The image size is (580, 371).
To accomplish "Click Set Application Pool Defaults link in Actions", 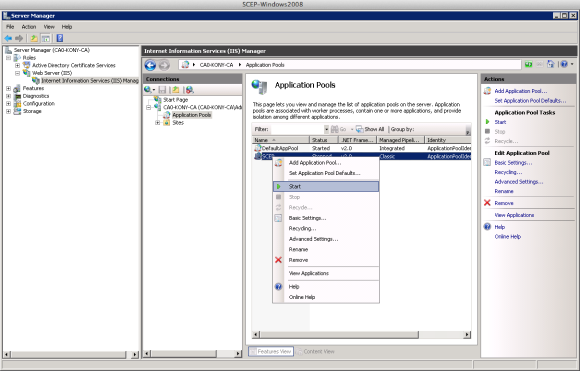I will pyautogui.click(x=530, y=101).
